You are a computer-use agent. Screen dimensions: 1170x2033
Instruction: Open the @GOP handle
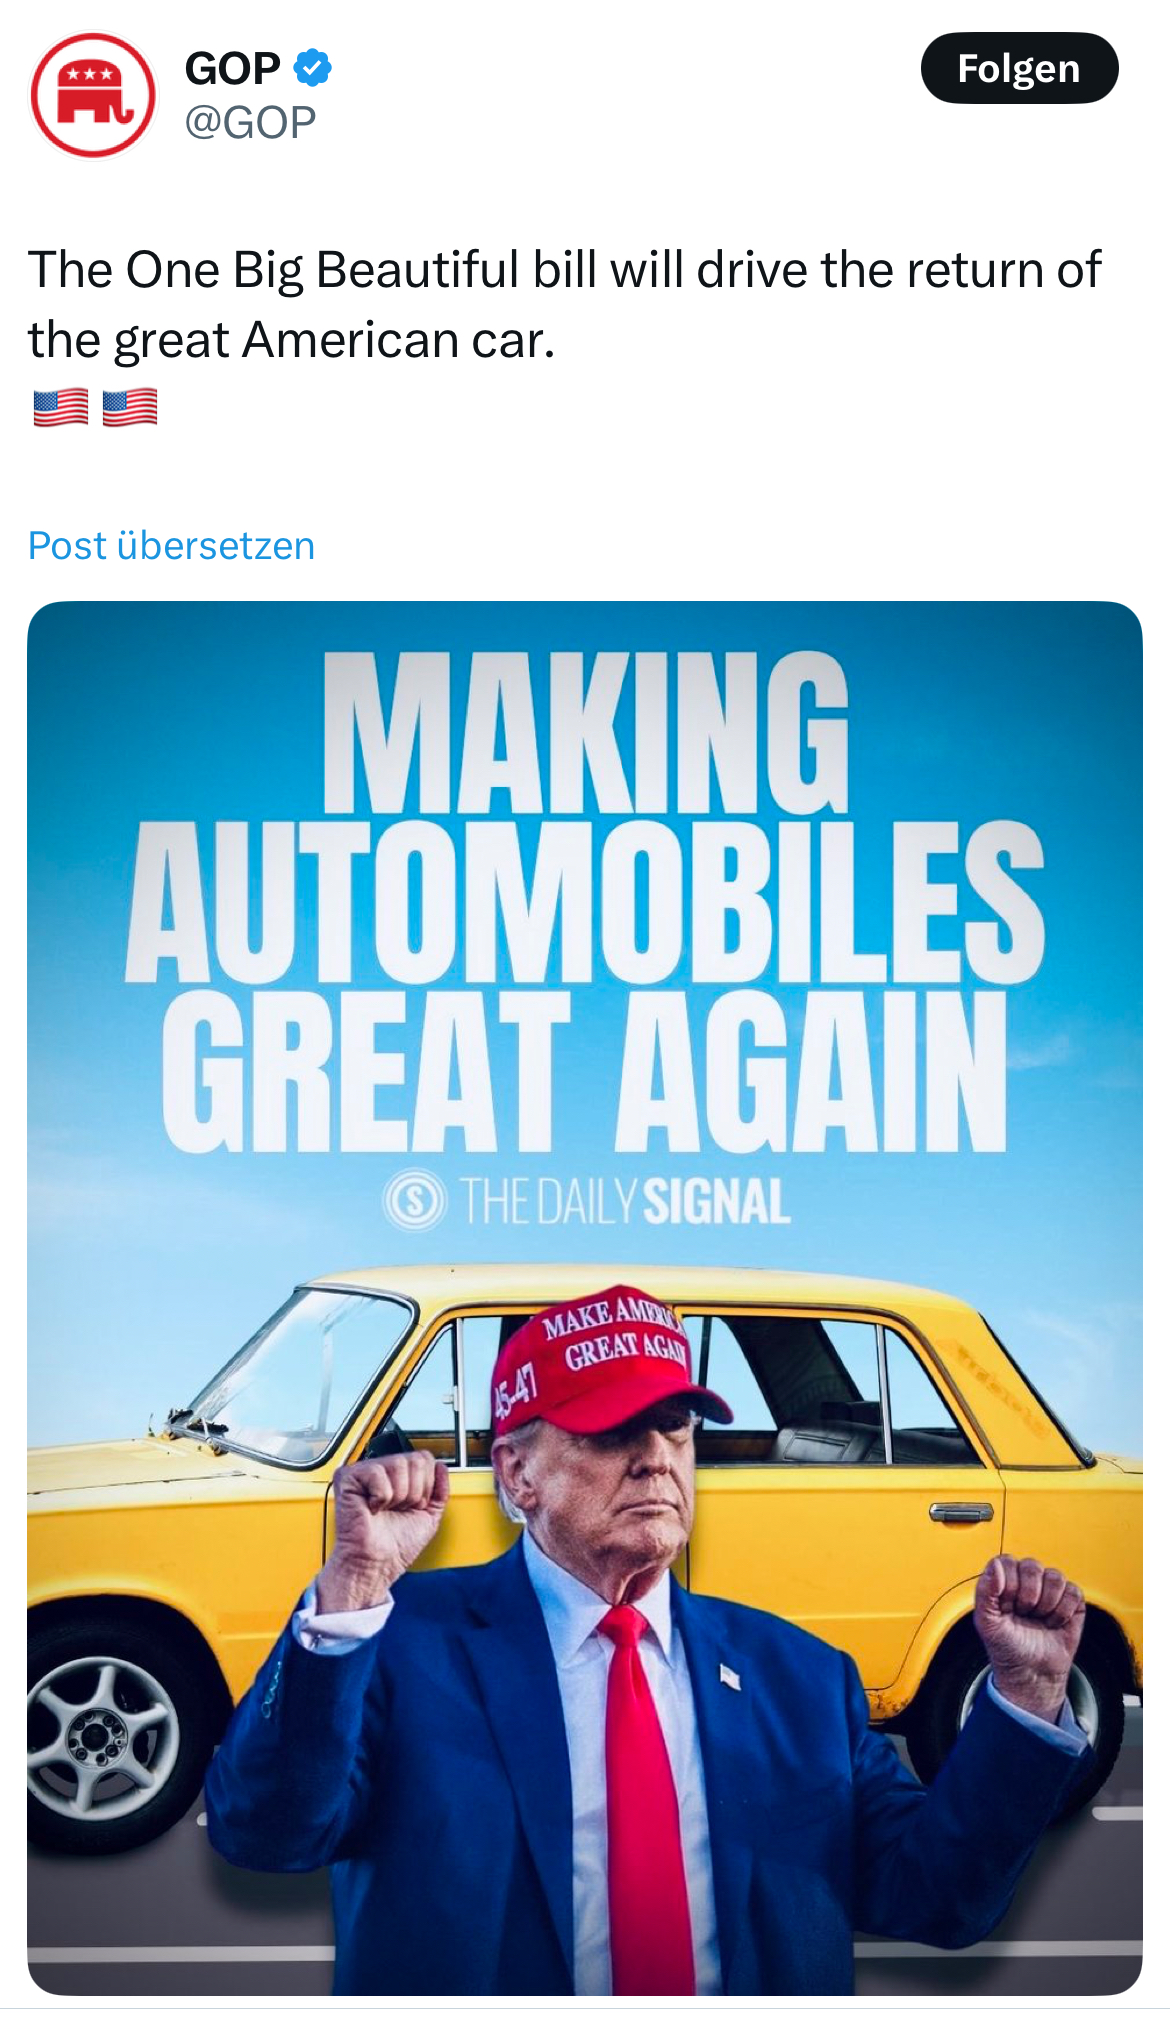click(250, 122)
